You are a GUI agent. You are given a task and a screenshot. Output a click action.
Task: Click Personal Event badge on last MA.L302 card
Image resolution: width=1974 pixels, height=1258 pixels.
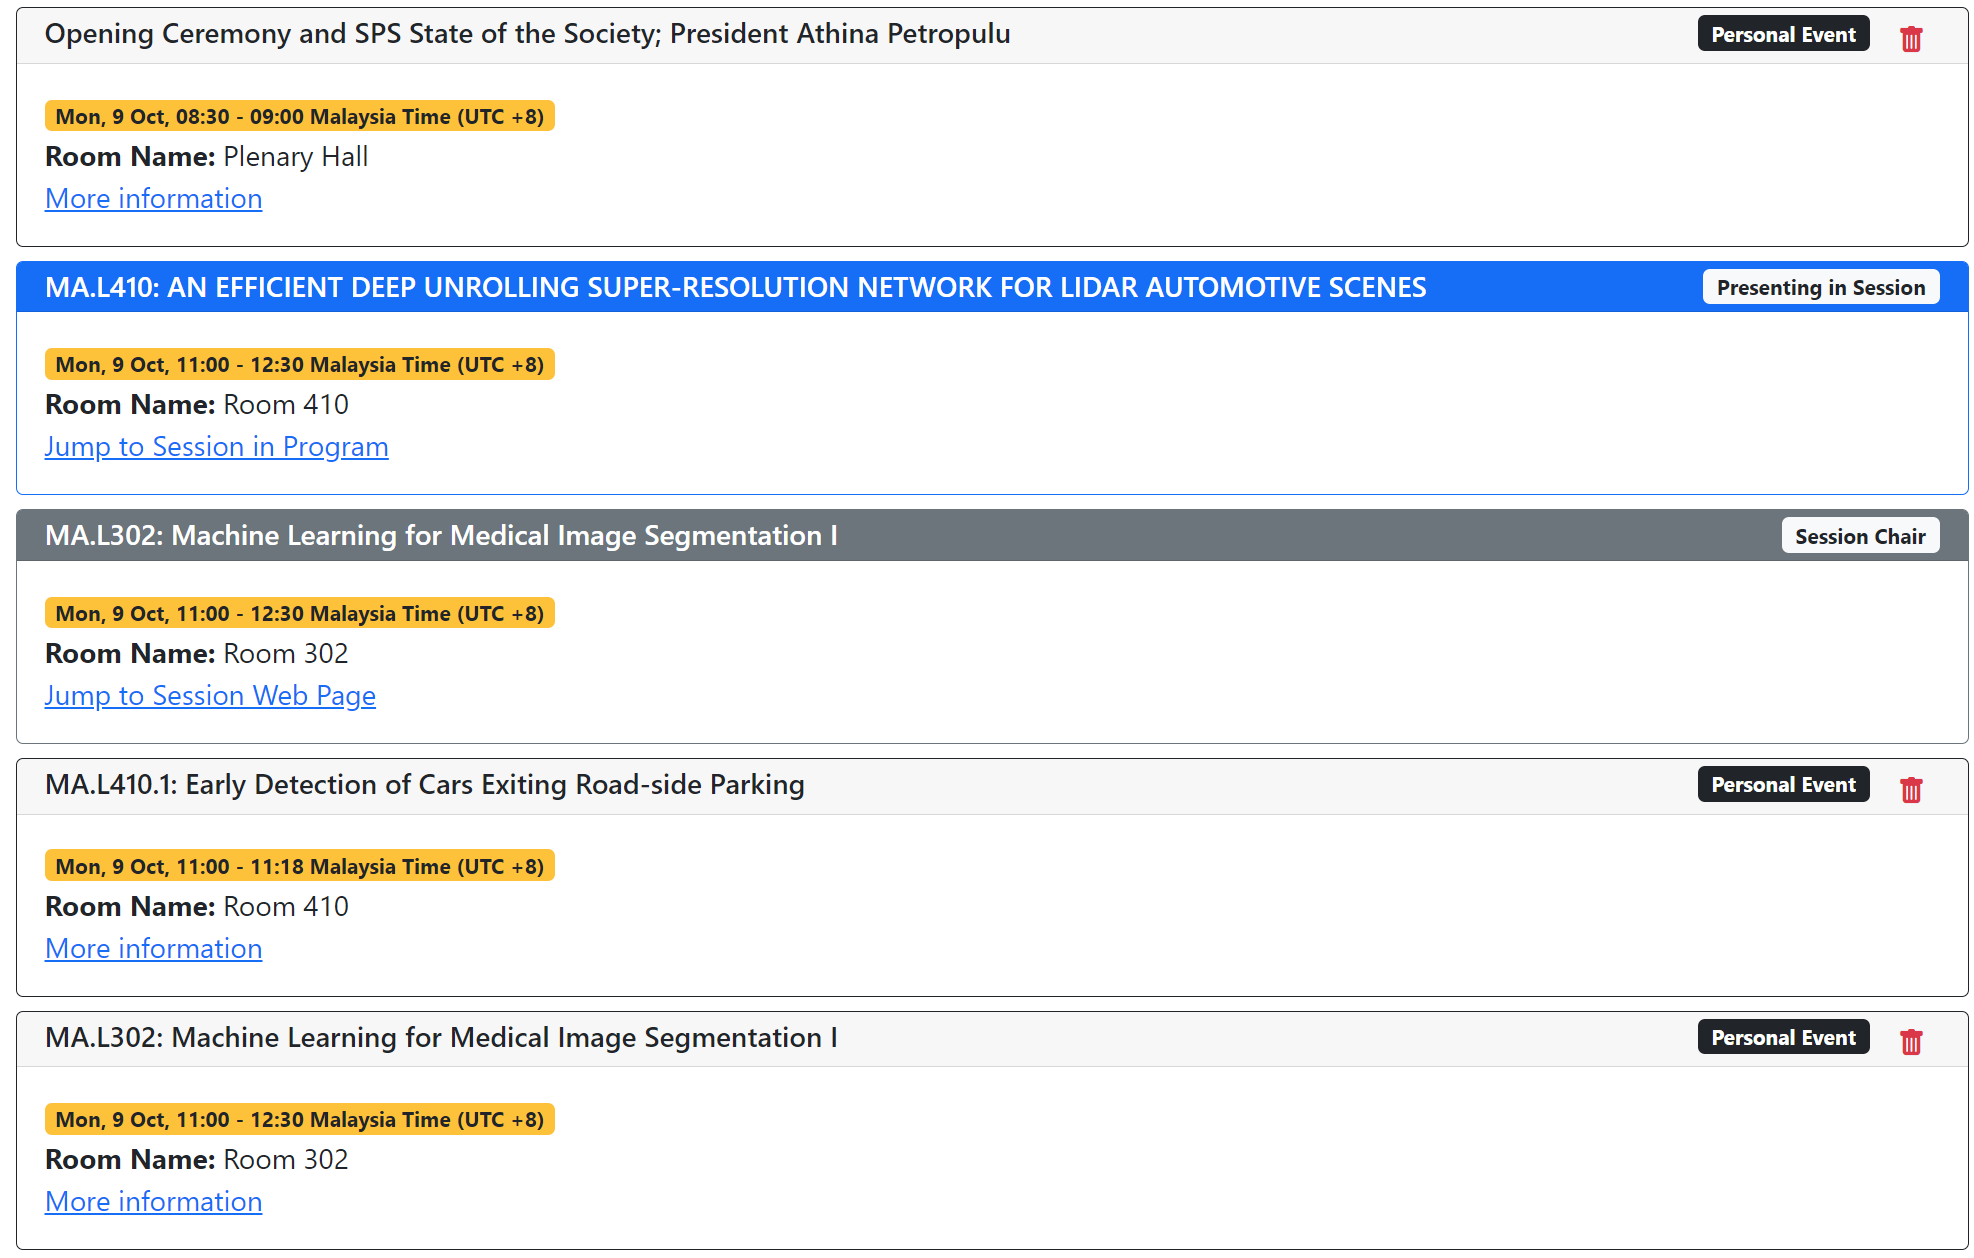coord(1782,1037)
